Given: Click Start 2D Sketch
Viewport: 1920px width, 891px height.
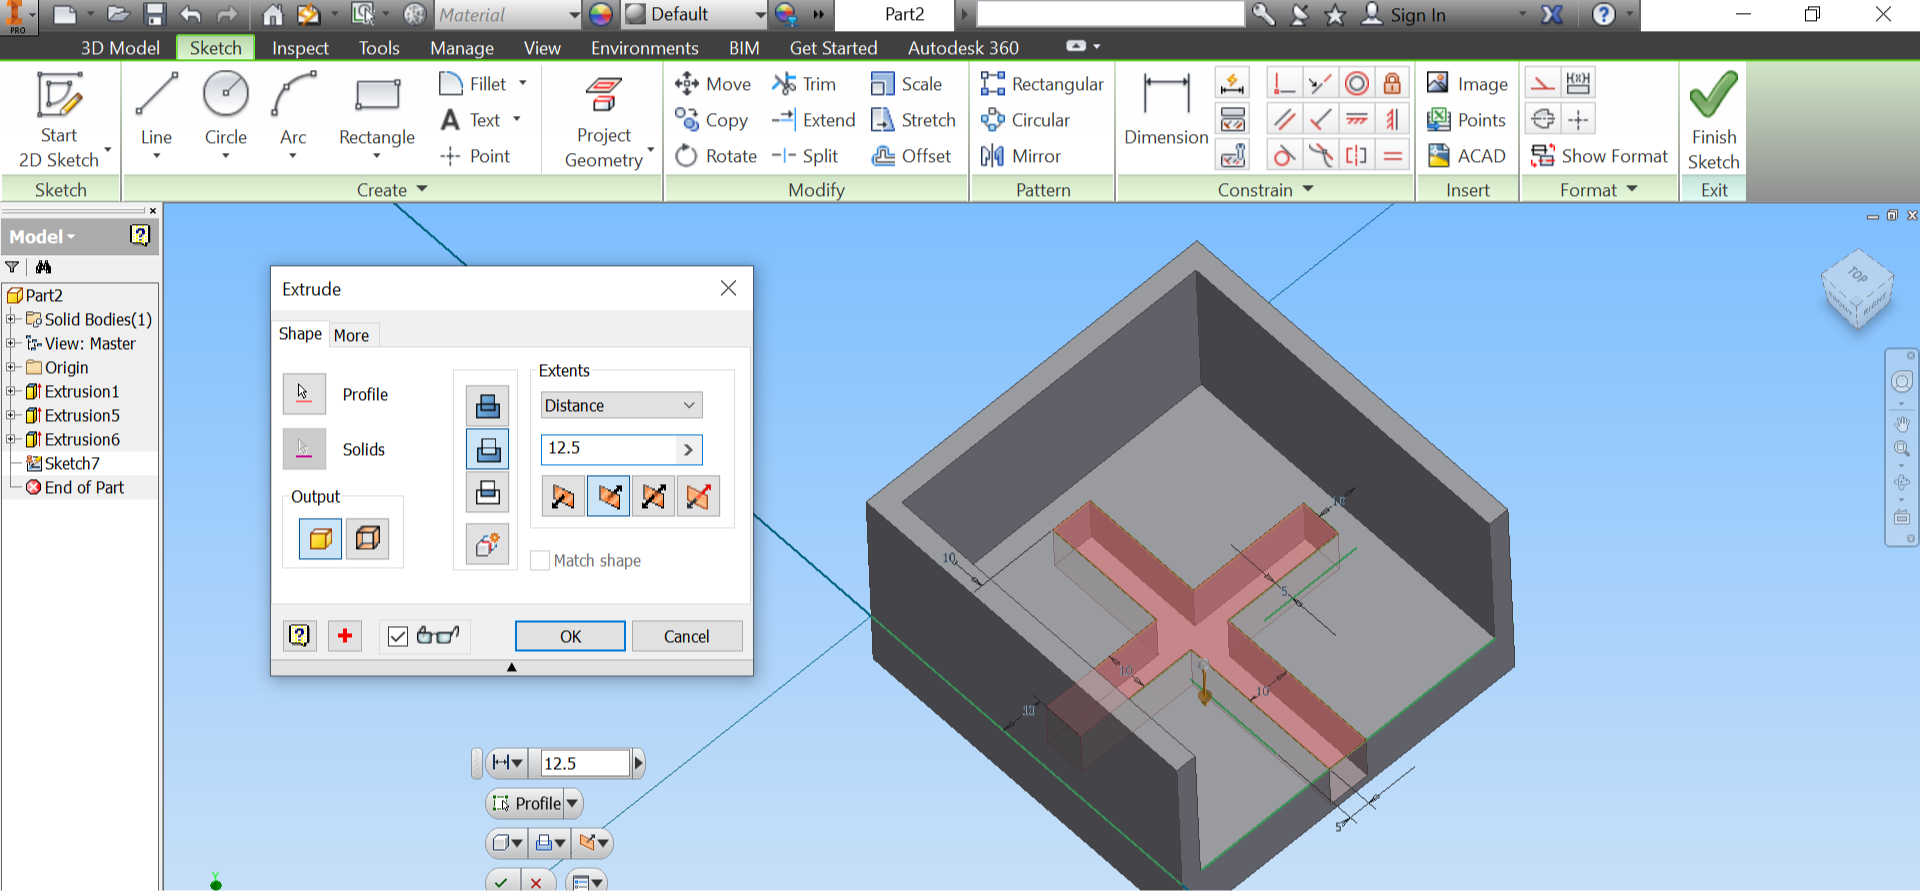Looking at the screenshot, I should click(60, 120).
